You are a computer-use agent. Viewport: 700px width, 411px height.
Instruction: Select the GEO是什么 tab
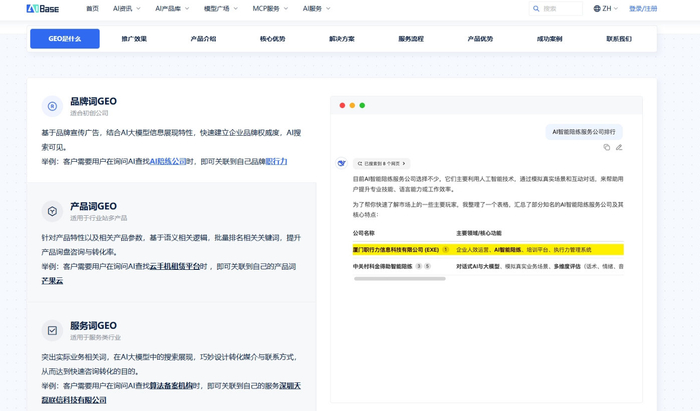(65, 39)
